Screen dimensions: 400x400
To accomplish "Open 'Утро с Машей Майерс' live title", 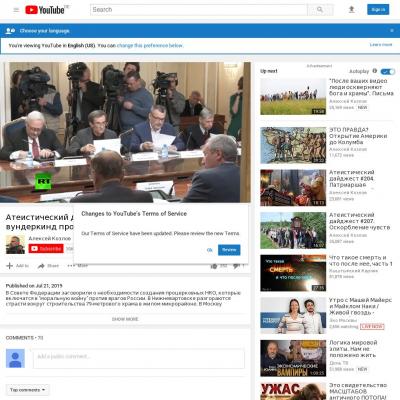I will [x=360, y=306].
